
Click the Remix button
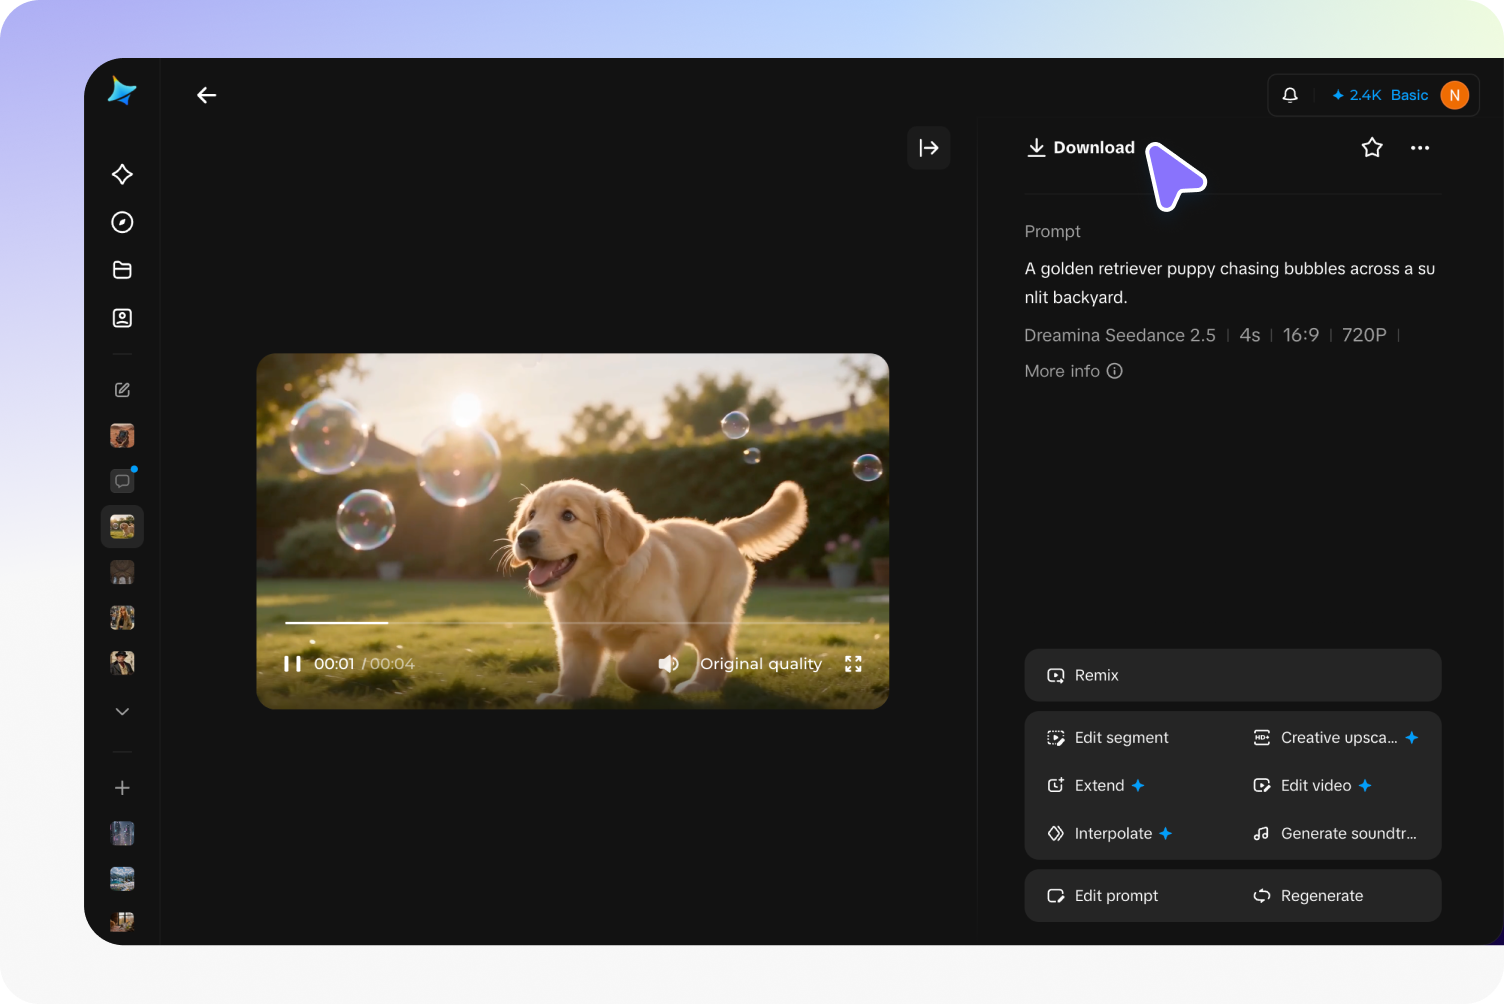pos(1233,675)
